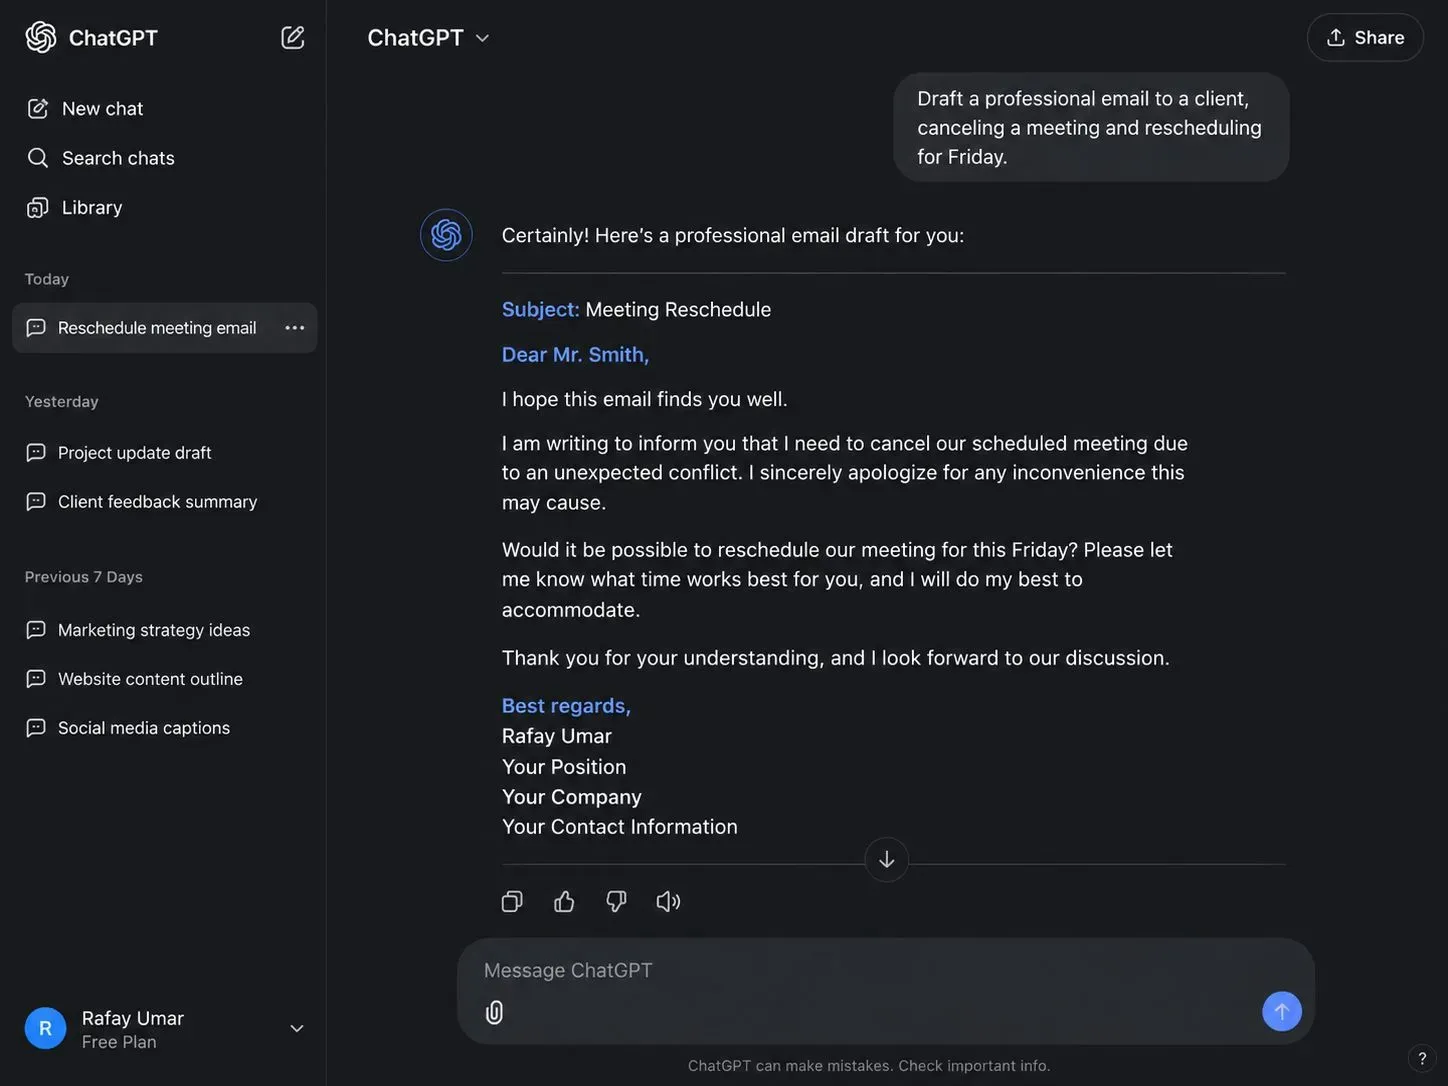The height and width of the screenshot is (1086, 1448).
Task: Copy the response with copy icon
Action: pos(512,902)
